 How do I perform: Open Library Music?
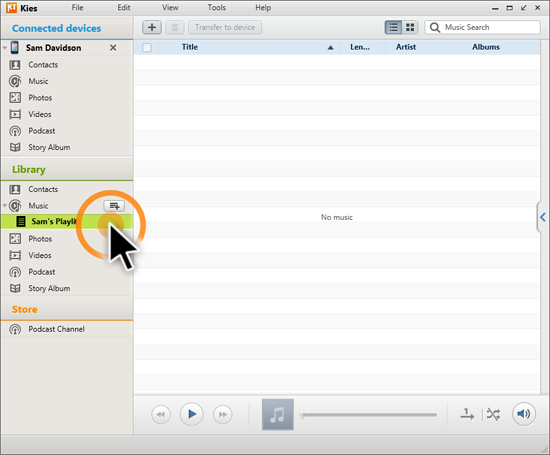38,206
